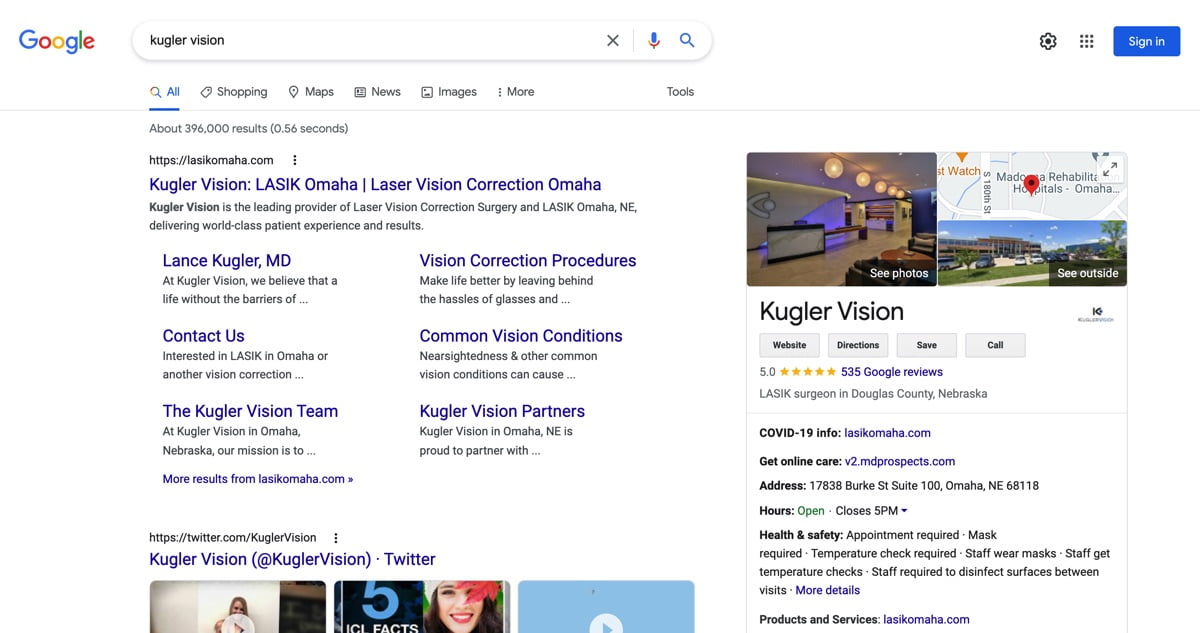This screenshot has width=1200, height=633.
Task: Submit search with the magnifying glass icon
Action: tap(687, 41)
